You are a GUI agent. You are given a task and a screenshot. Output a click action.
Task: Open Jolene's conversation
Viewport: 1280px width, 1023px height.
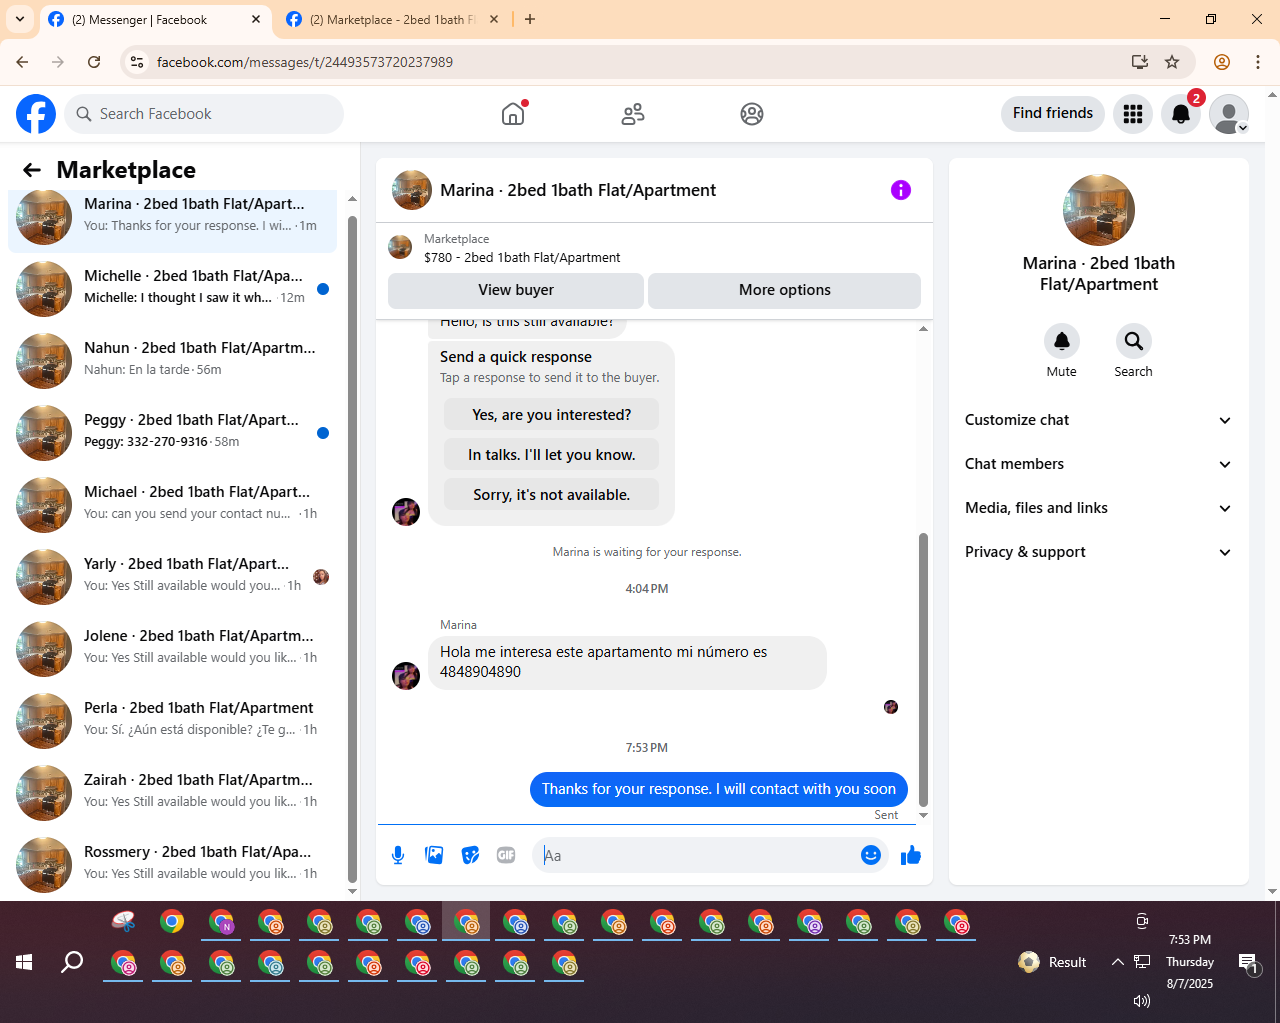[x=172, y=649]
